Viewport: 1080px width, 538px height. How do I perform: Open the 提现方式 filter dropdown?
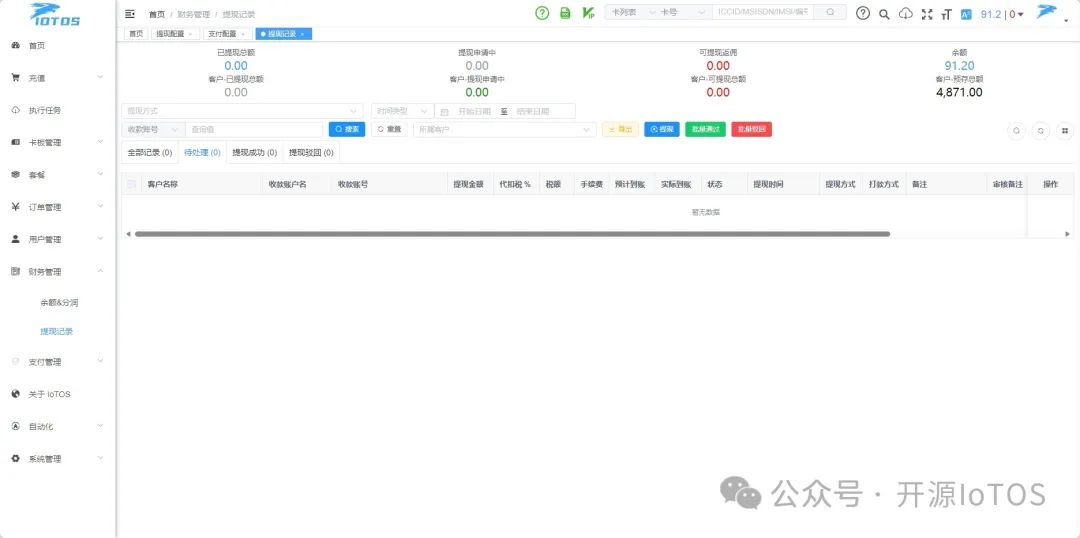coord(242,111)
